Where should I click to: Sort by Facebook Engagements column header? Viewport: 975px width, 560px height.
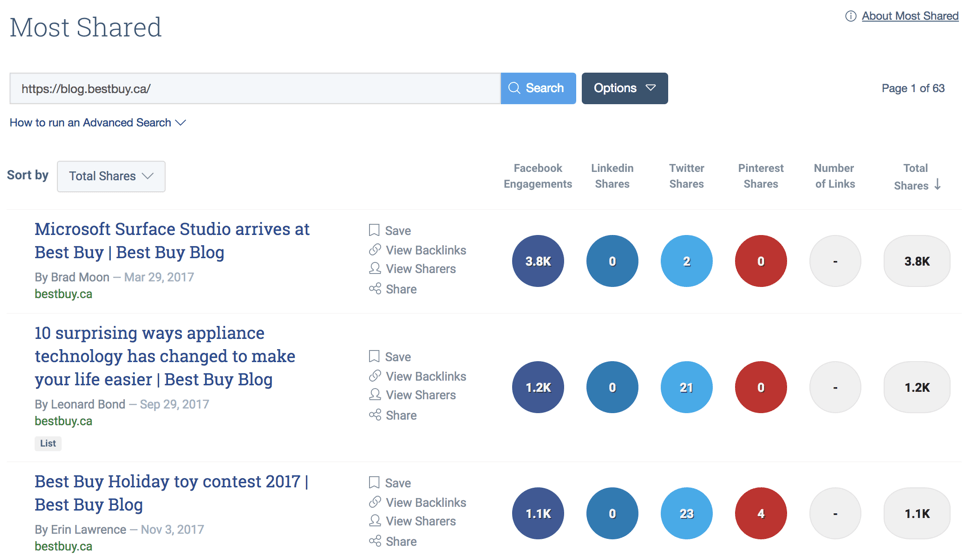538,176
